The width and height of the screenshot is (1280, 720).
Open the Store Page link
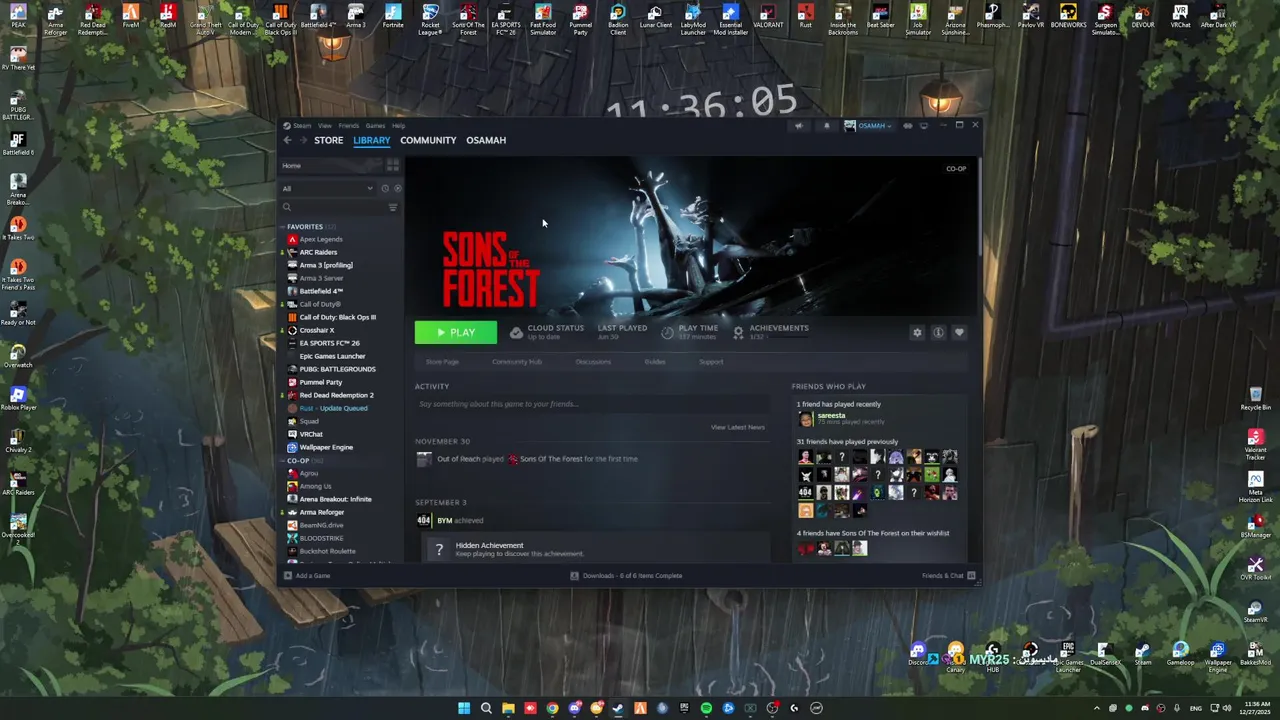[x=442, y=362]
